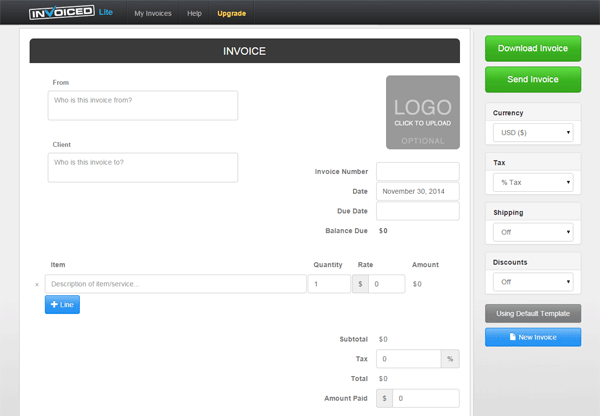
Task: Click the Quantity column header
Action: 328,265
